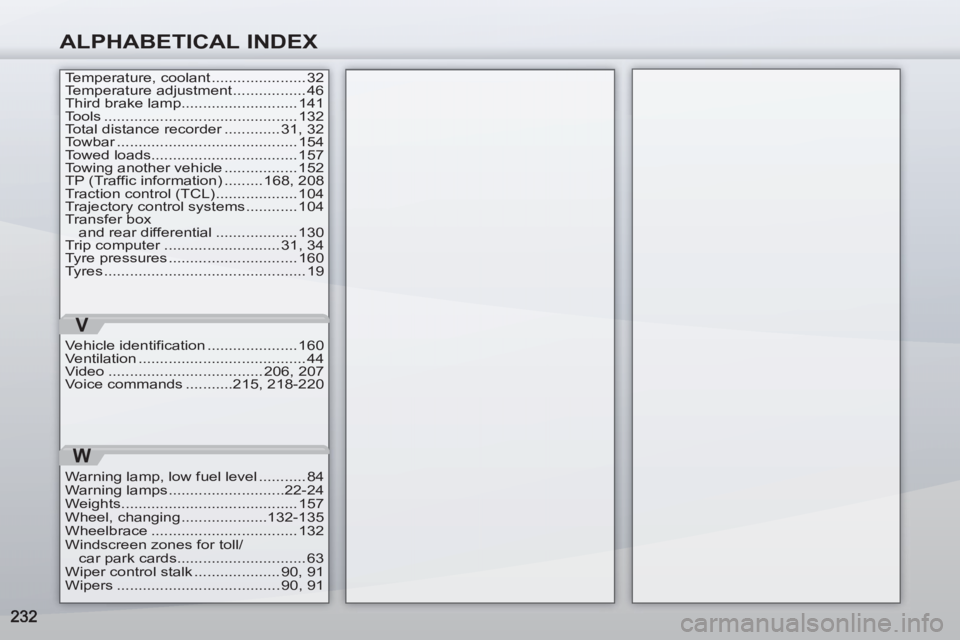
Task: Click the 'ALPHABETICAL INDEX' page title
Action: [x=189, y=42]
